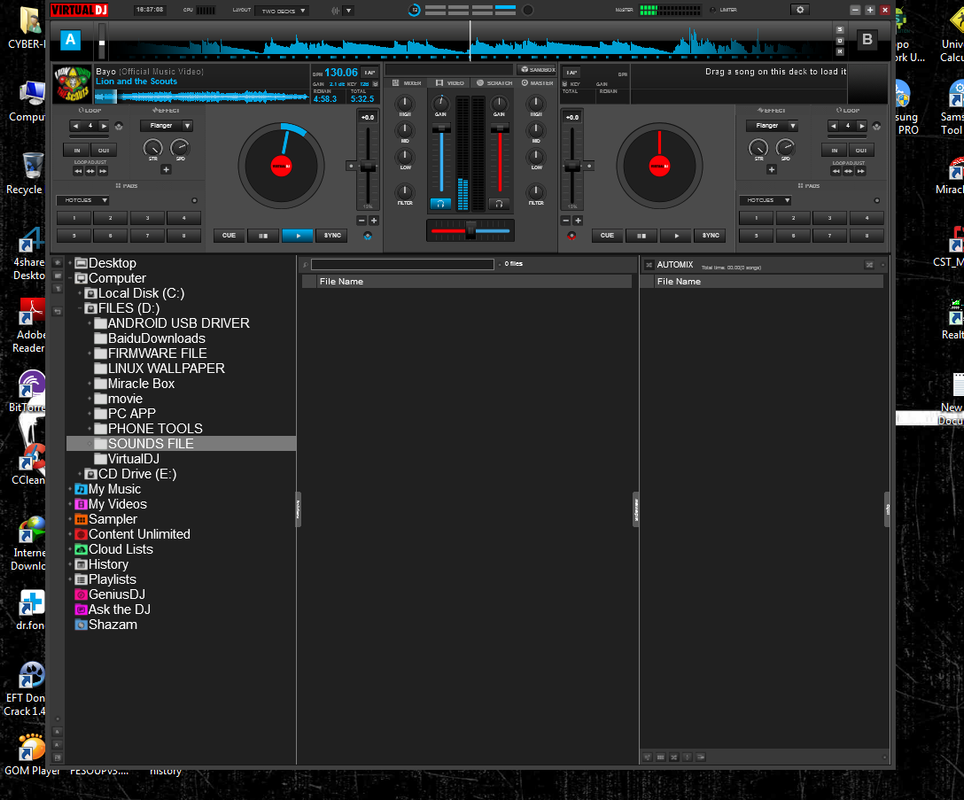Click the deck A headphone cue button
This screenshot has height=800, width=964.
pos(440,204)
